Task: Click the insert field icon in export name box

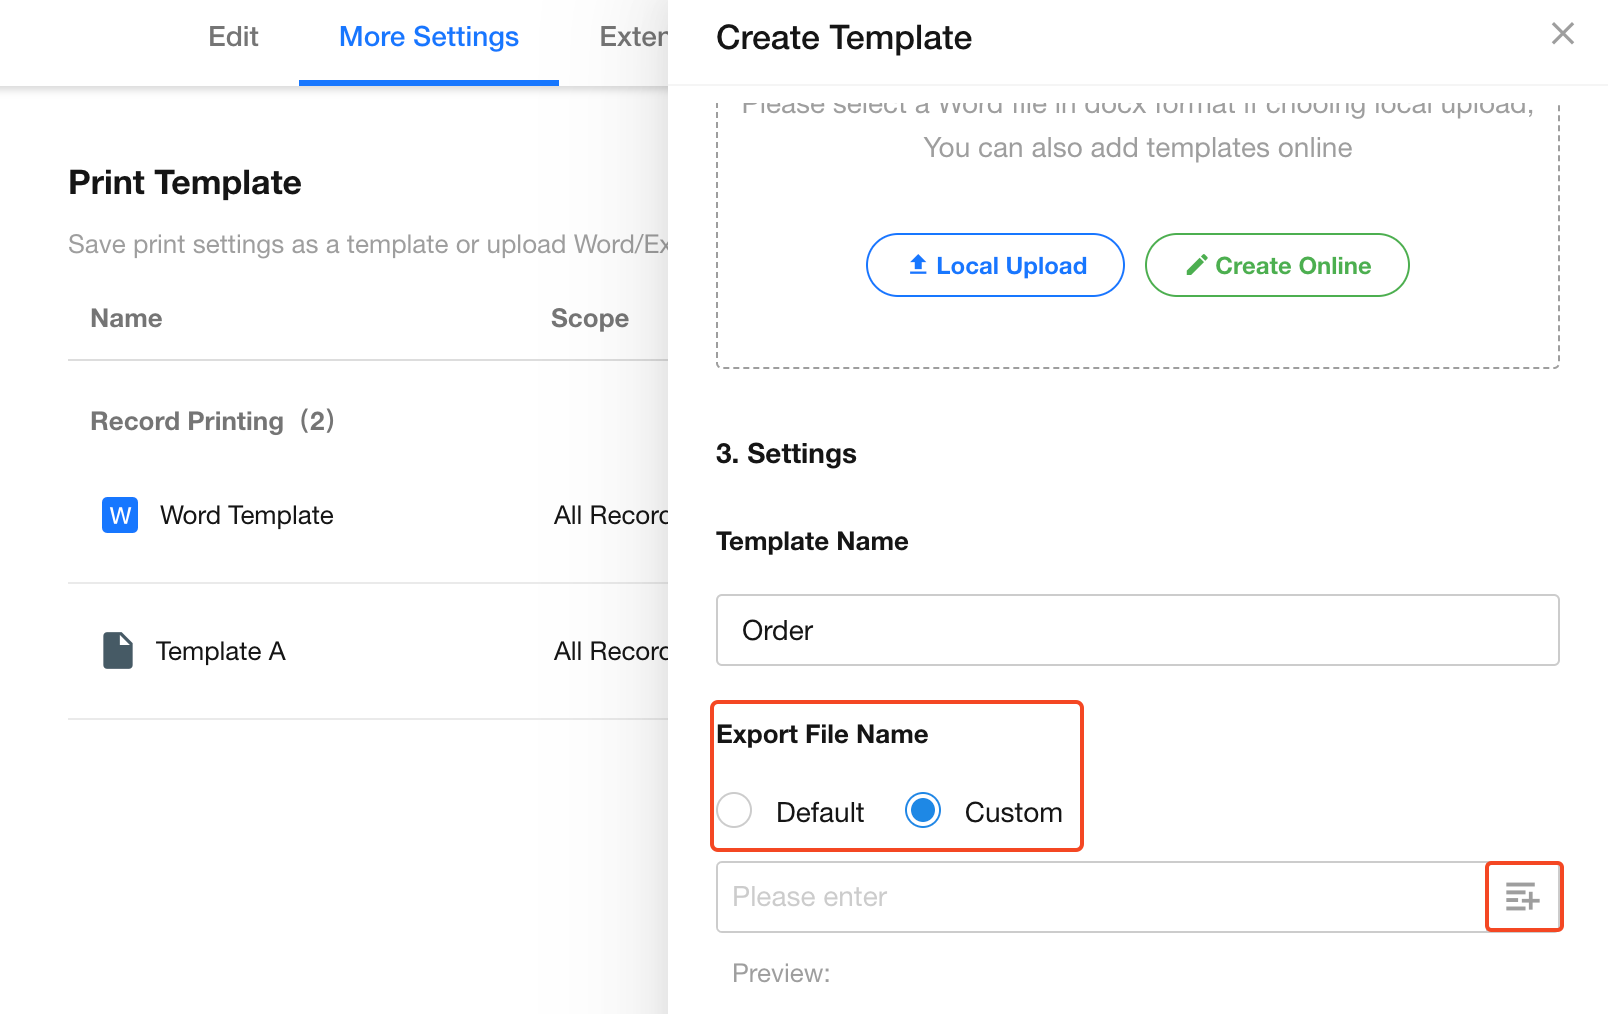Action: (1522, 897)
